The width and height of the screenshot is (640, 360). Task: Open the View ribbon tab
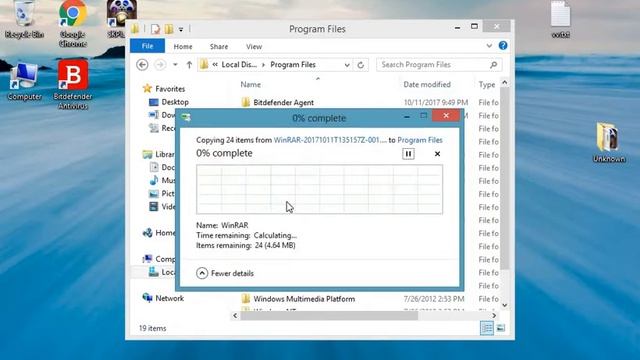[x=254, y=47]
